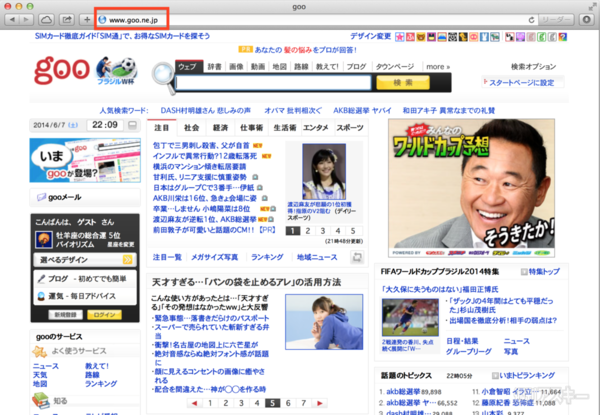The width and height of the screenshot is (600, 415).
Task: Open the 天気 service link
Action: coord(40,375)
